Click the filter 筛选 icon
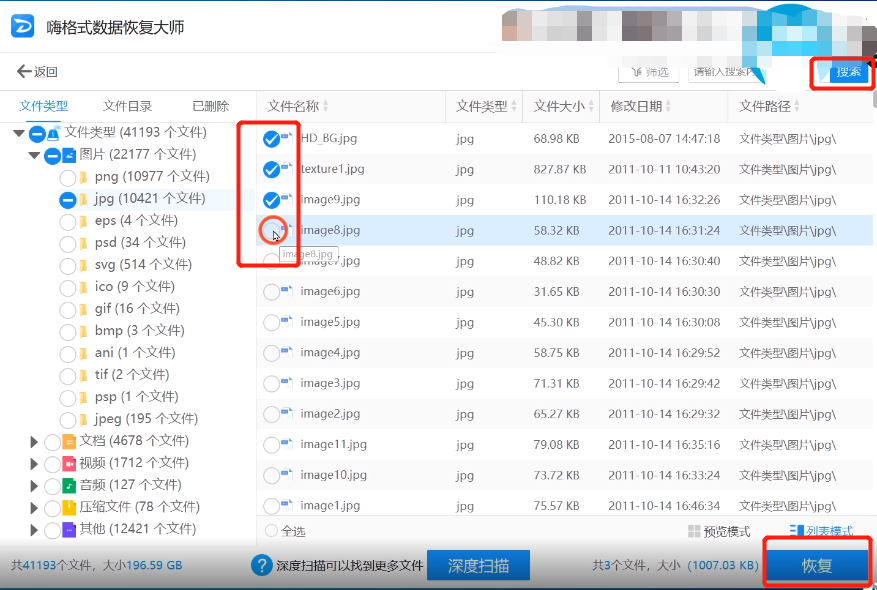Screen dimensions: 877x590 point(638,70)
